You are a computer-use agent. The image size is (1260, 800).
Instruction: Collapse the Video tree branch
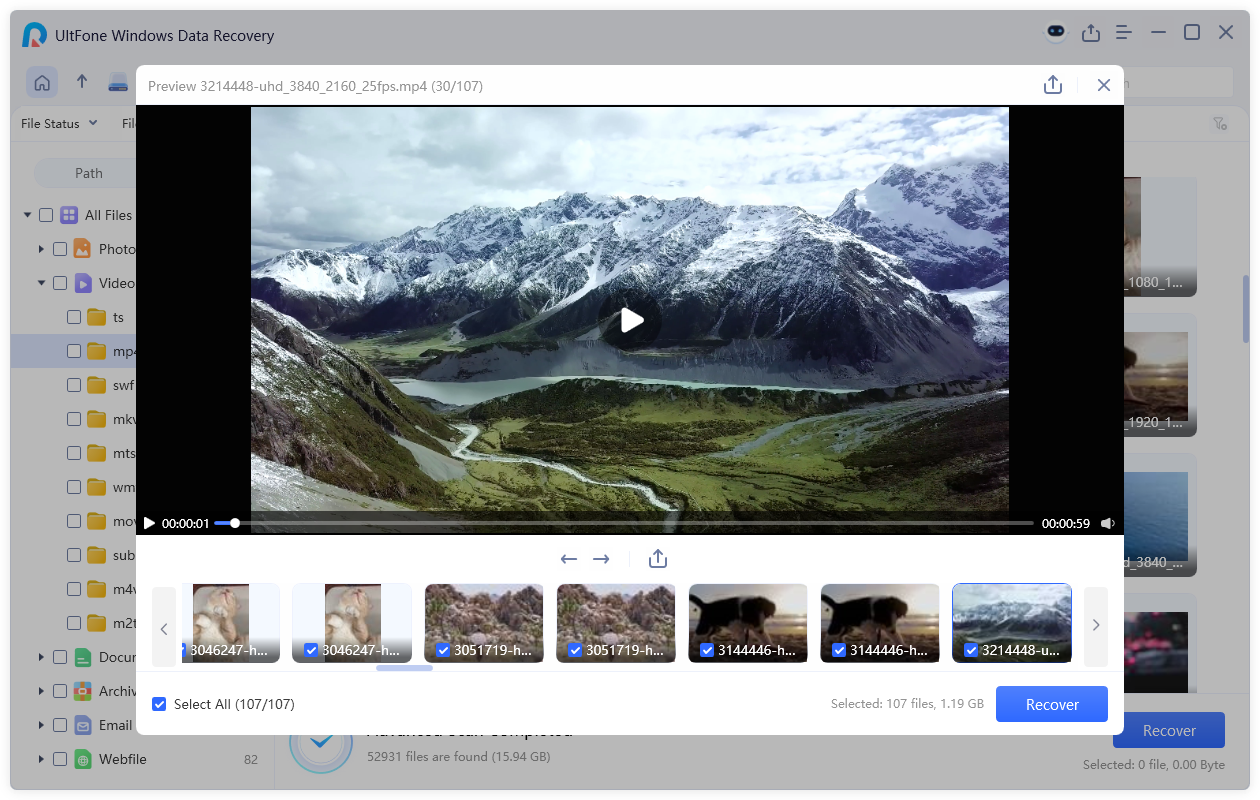(40, 282)
